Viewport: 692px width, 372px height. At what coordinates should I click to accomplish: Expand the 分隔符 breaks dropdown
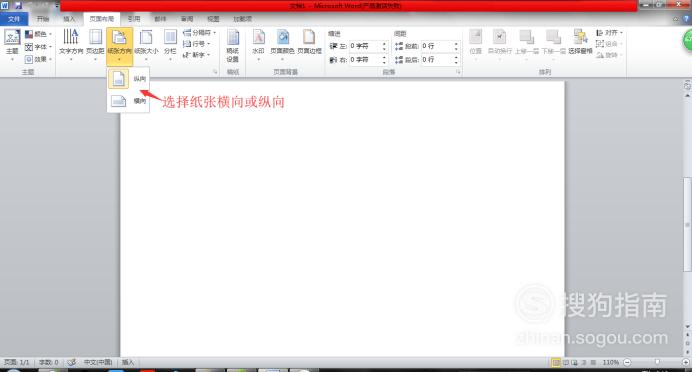click(199, 33)
